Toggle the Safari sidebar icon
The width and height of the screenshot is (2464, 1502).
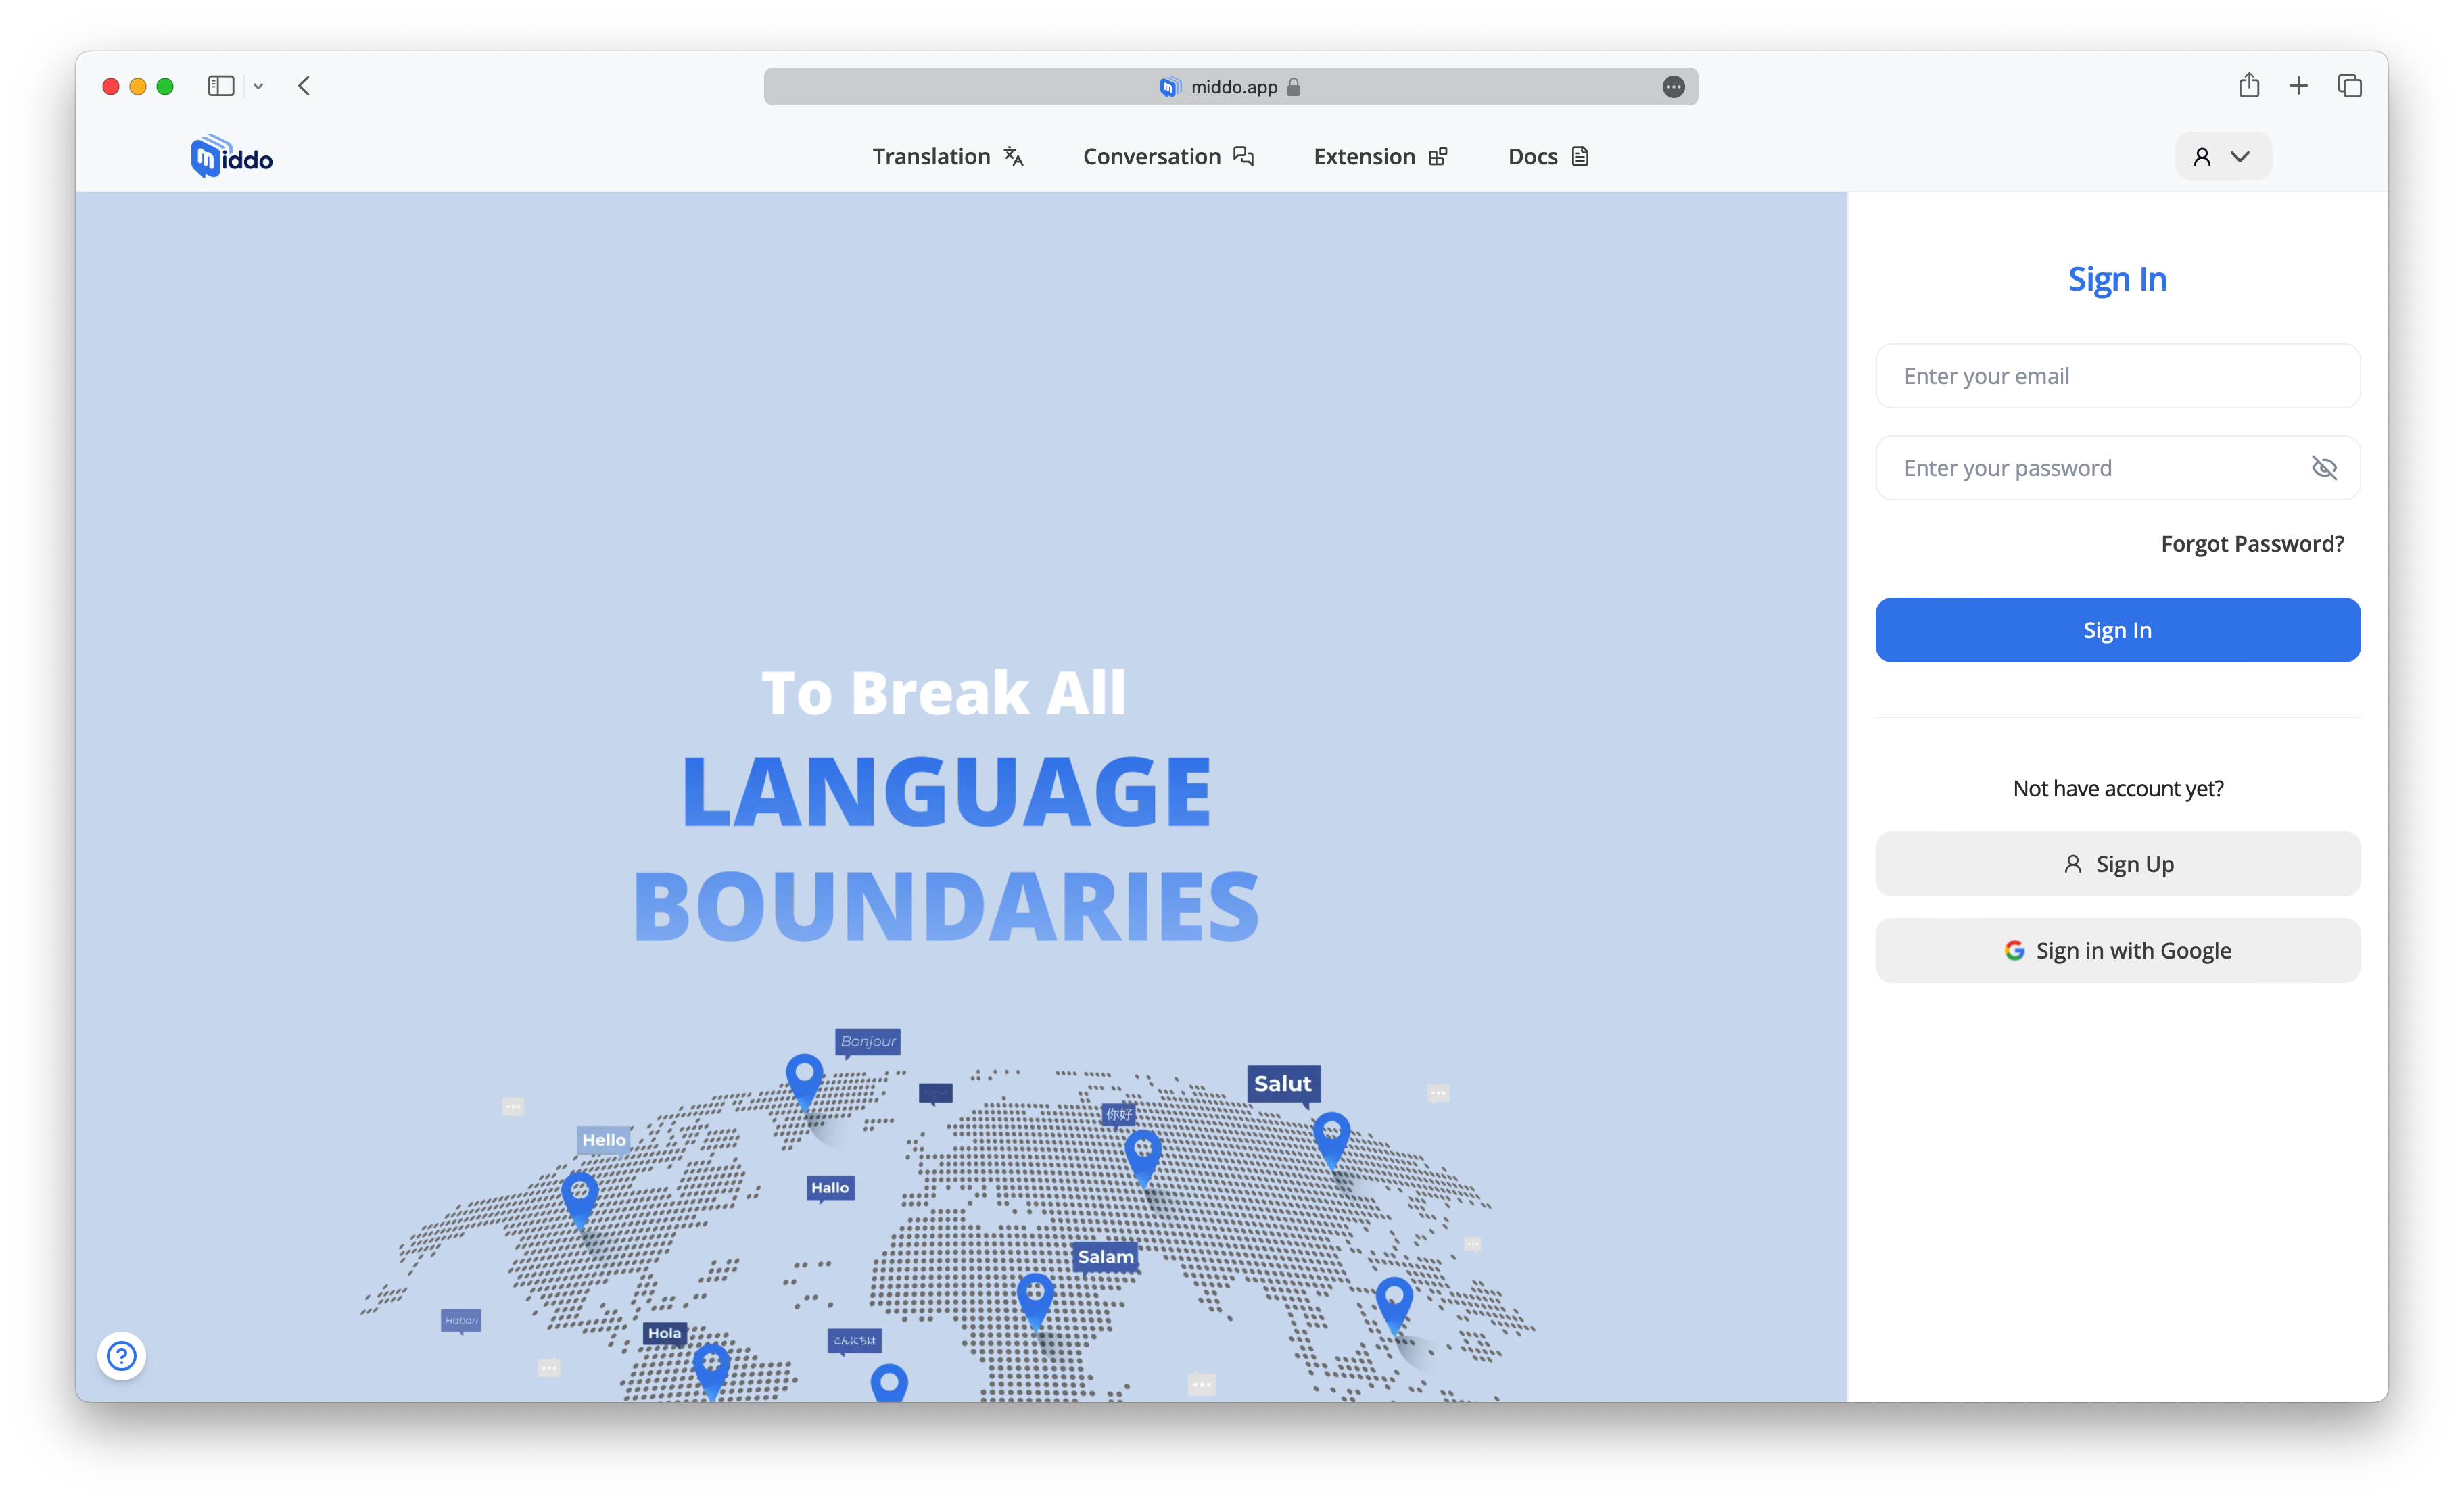(x=221, y=86)
